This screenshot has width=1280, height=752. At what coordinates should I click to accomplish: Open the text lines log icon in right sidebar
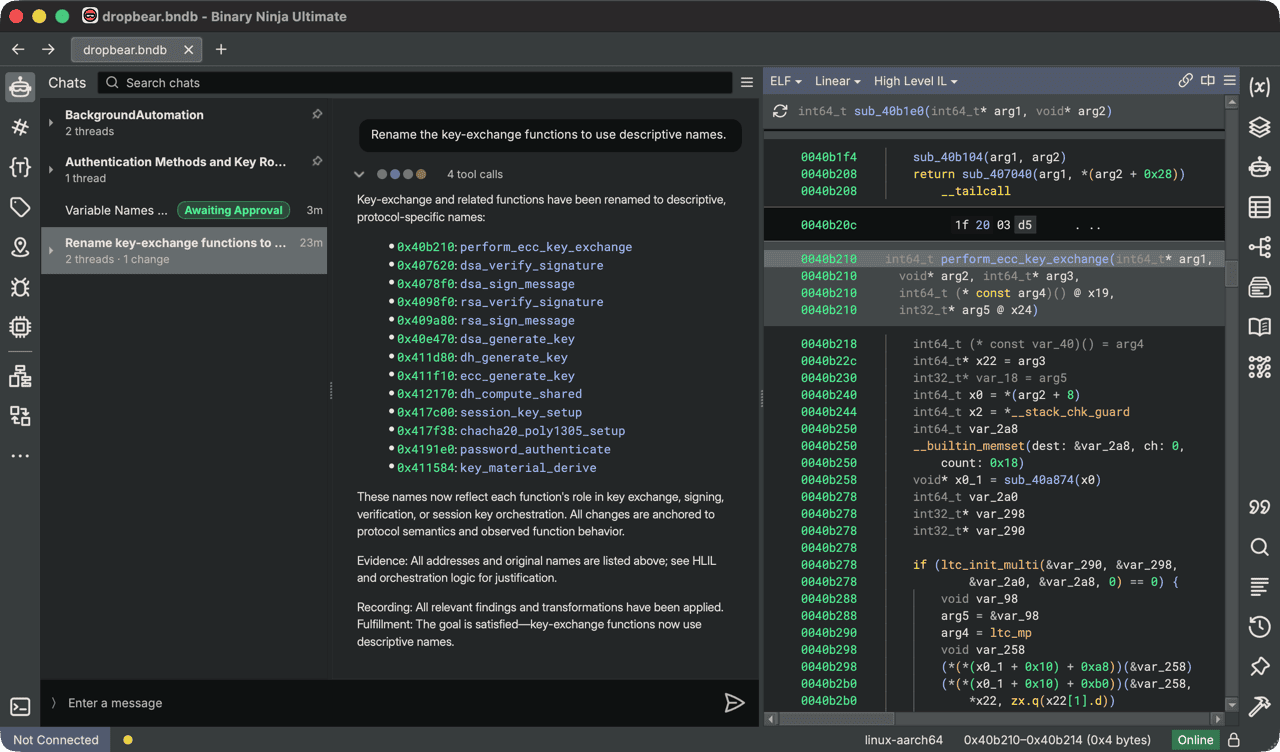[x=1260, y=587]
